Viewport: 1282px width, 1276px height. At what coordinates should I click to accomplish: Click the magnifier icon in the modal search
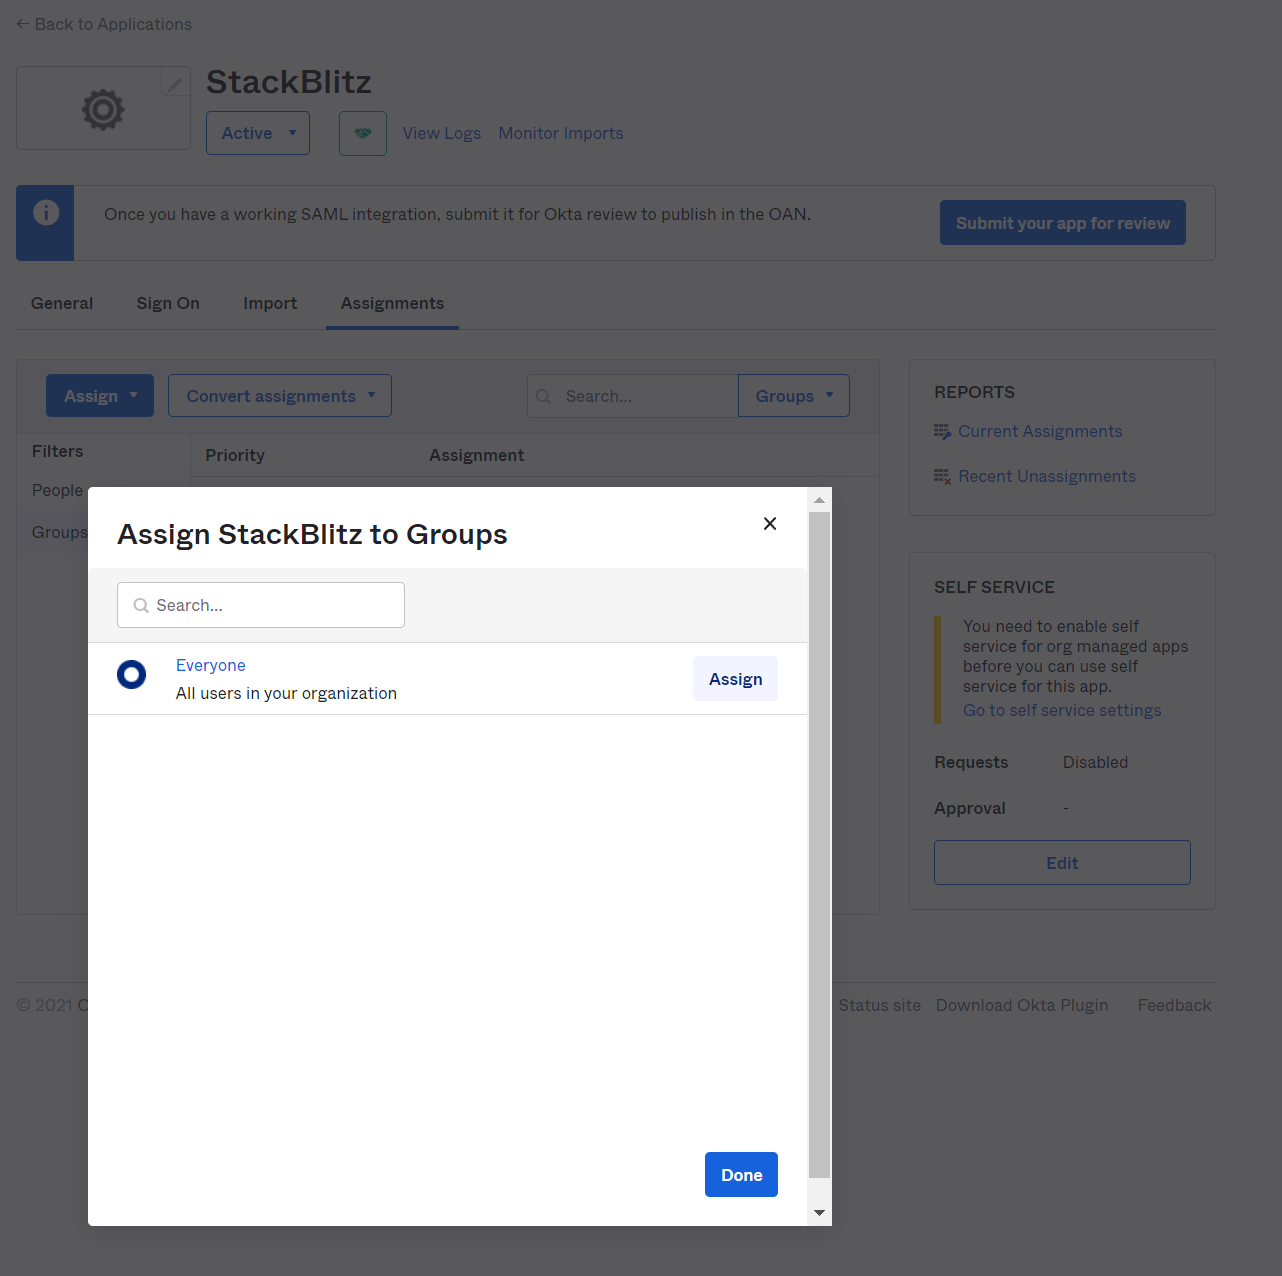pos(140,605)
